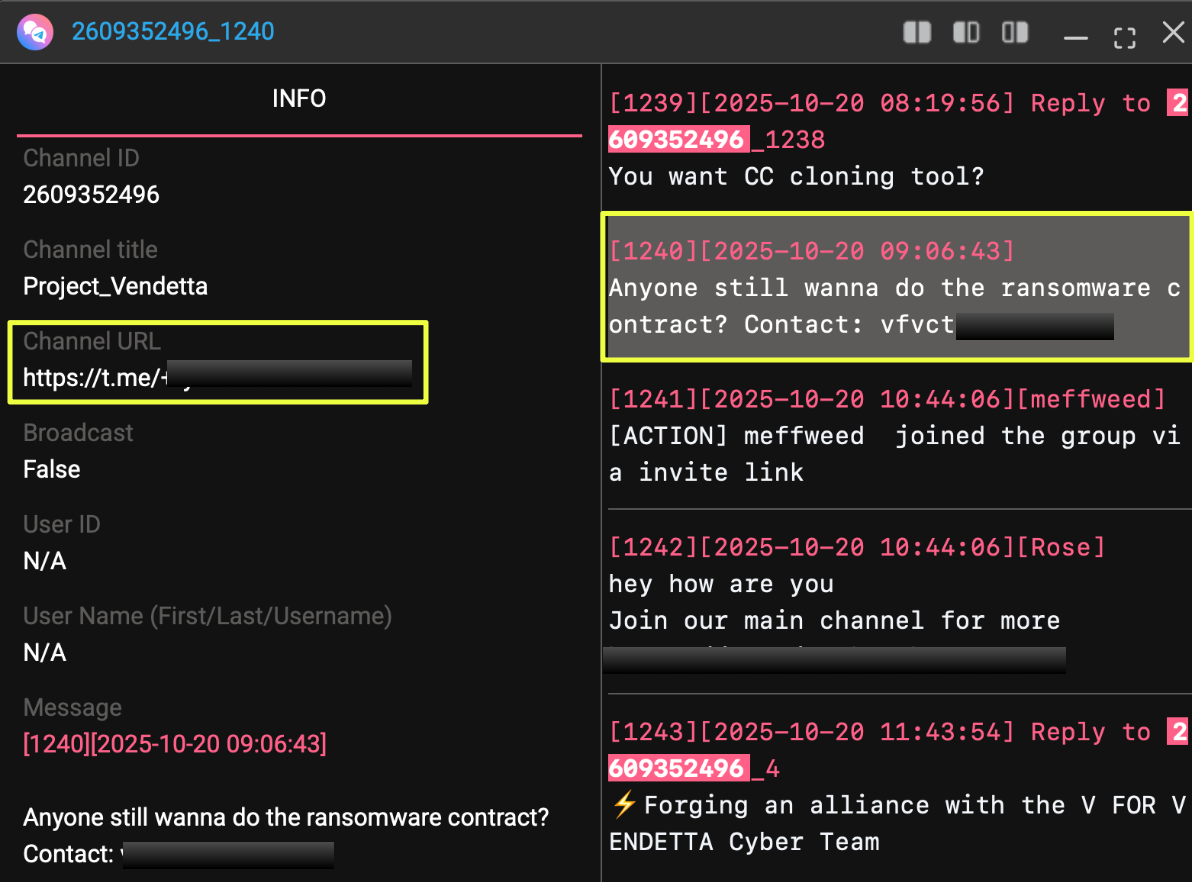Select the Project_Vendetta channel title
This screenshot has width=1194, height=882.
coord(115,286)
